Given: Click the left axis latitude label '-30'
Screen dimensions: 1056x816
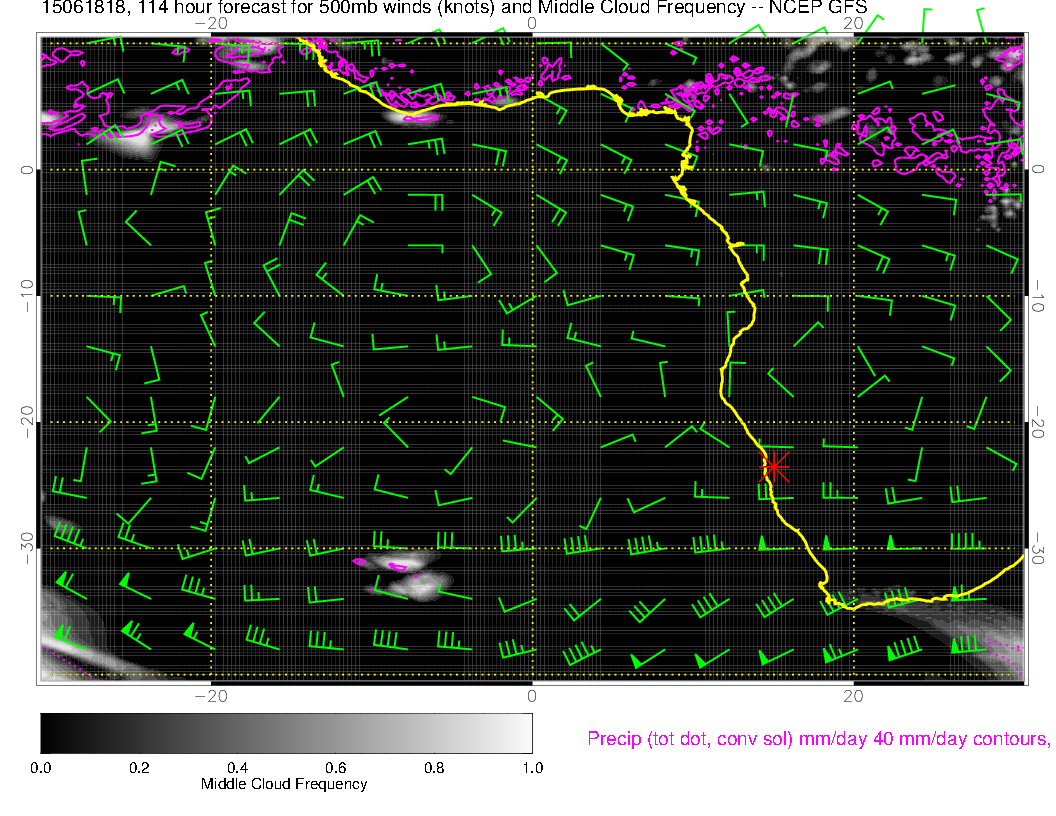Looking at the screenshot, I should (27, 547).
